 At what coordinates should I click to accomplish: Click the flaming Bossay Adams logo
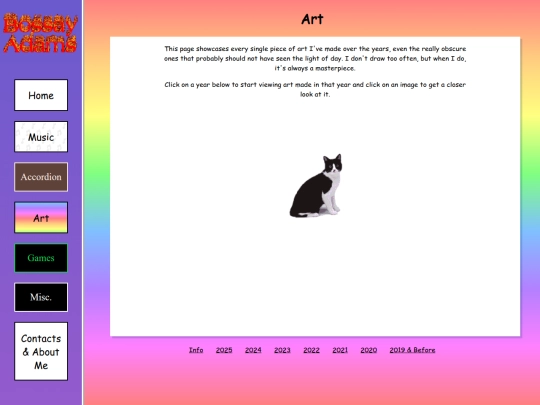(41, 33)
